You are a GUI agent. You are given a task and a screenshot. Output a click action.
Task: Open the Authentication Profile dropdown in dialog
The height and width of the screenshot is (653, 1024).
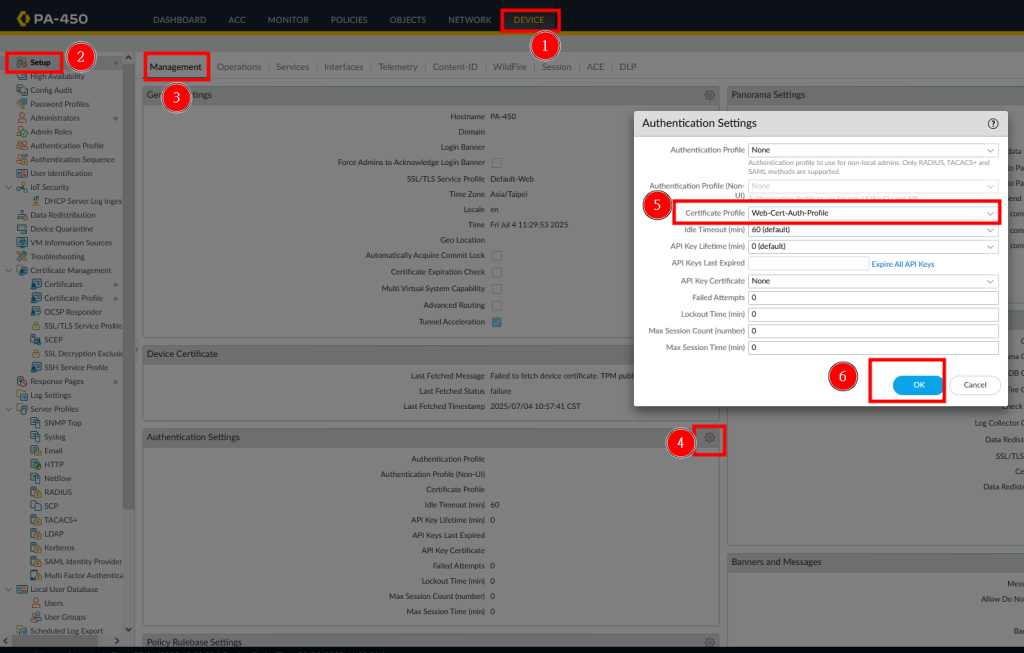pyautogui.click(x=873, y=150)
